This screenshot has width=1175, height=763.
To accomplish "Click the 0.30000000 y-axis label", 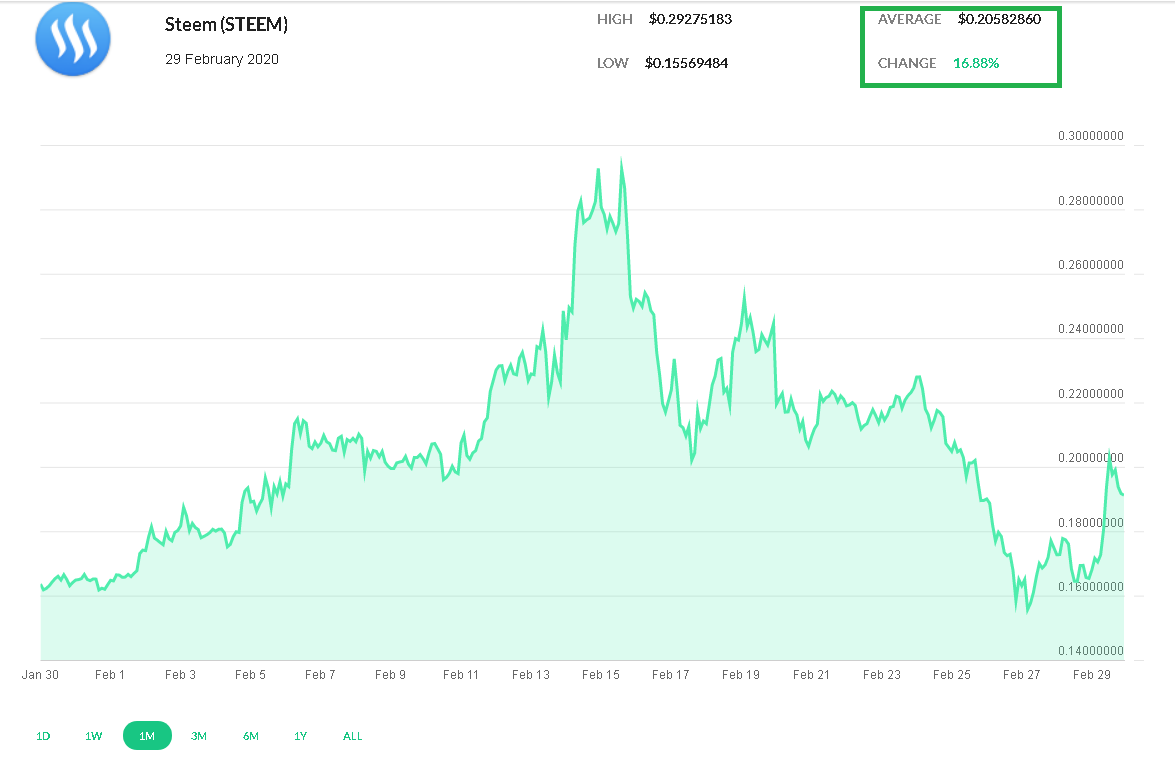I will (1089, 135).
